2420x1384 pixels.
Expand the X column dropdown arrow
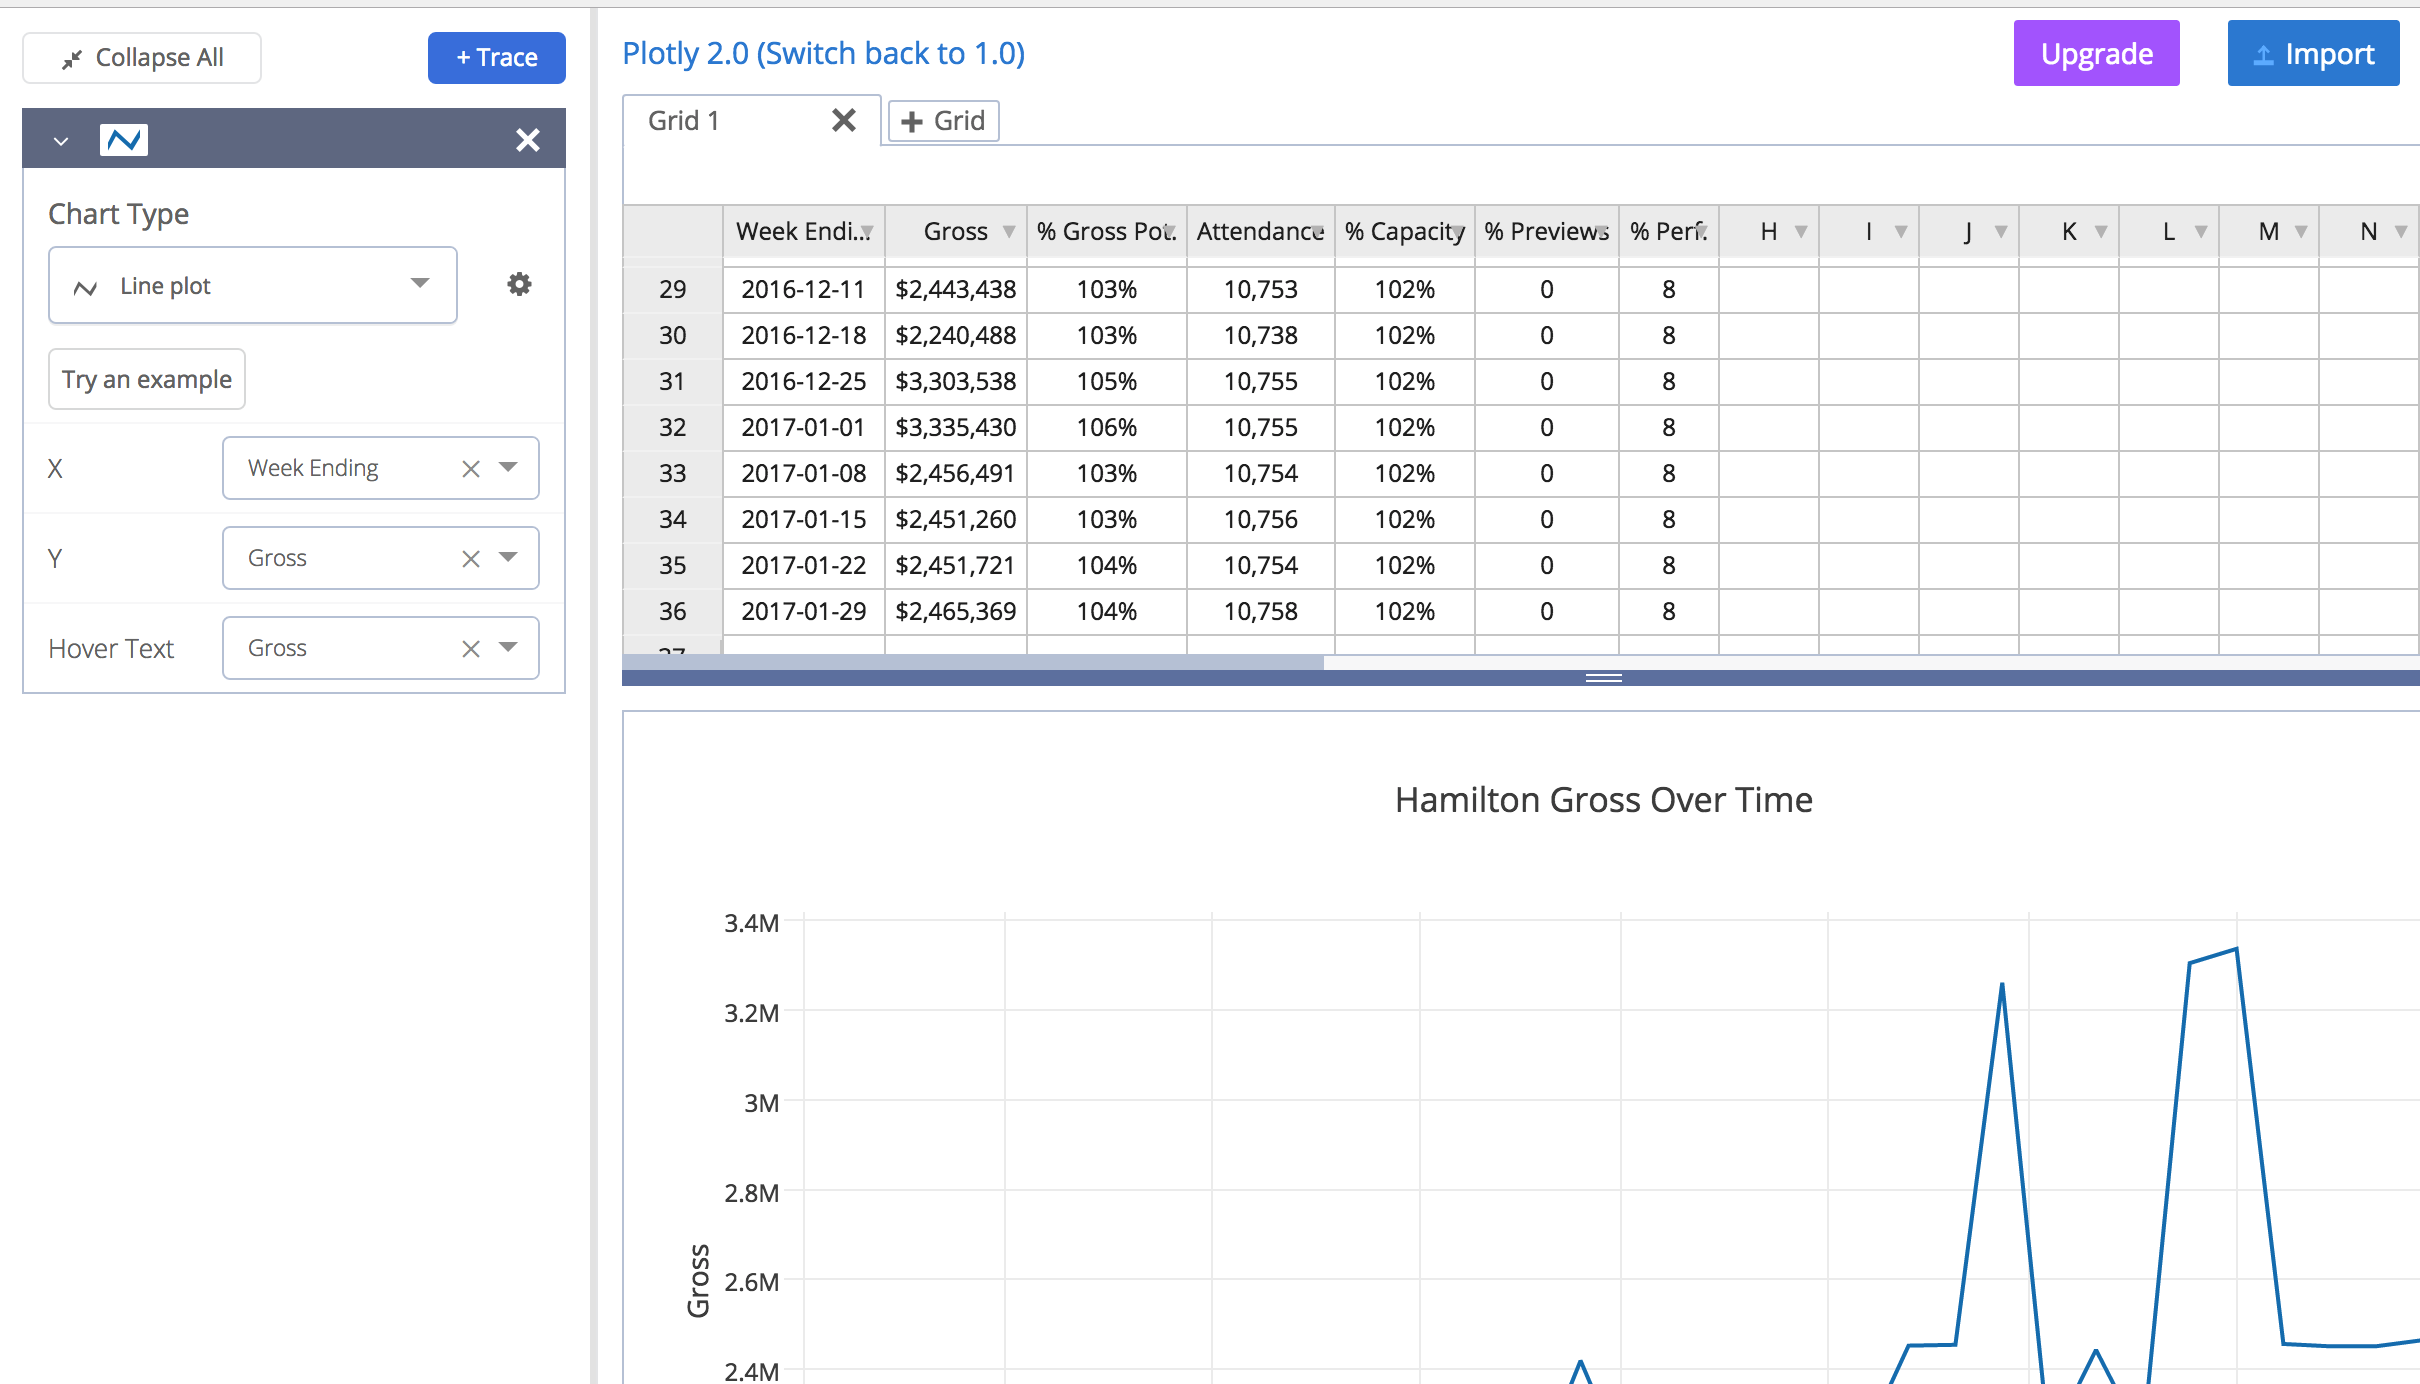[x=509, y=467]
